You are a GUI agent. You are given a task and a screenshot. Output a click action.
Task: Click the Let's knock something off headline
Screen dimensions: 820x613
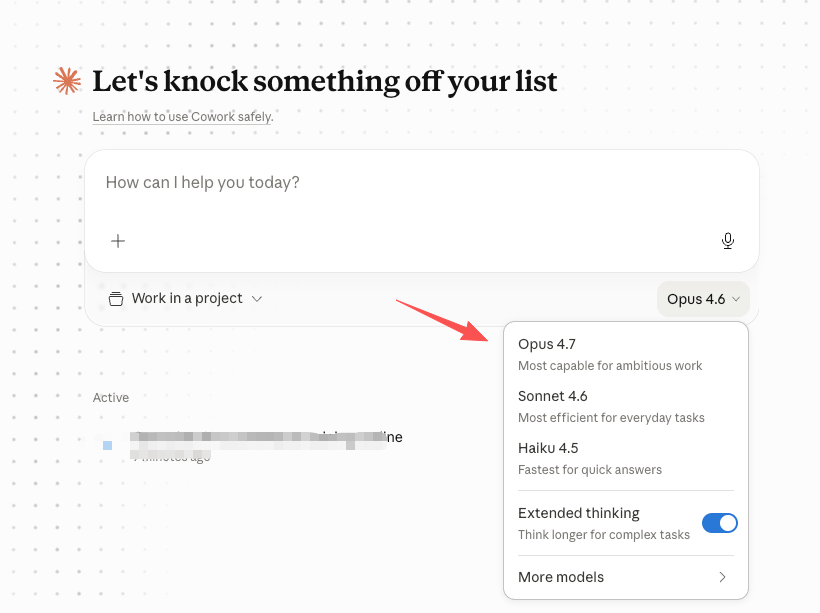click(x=324, y=81)
